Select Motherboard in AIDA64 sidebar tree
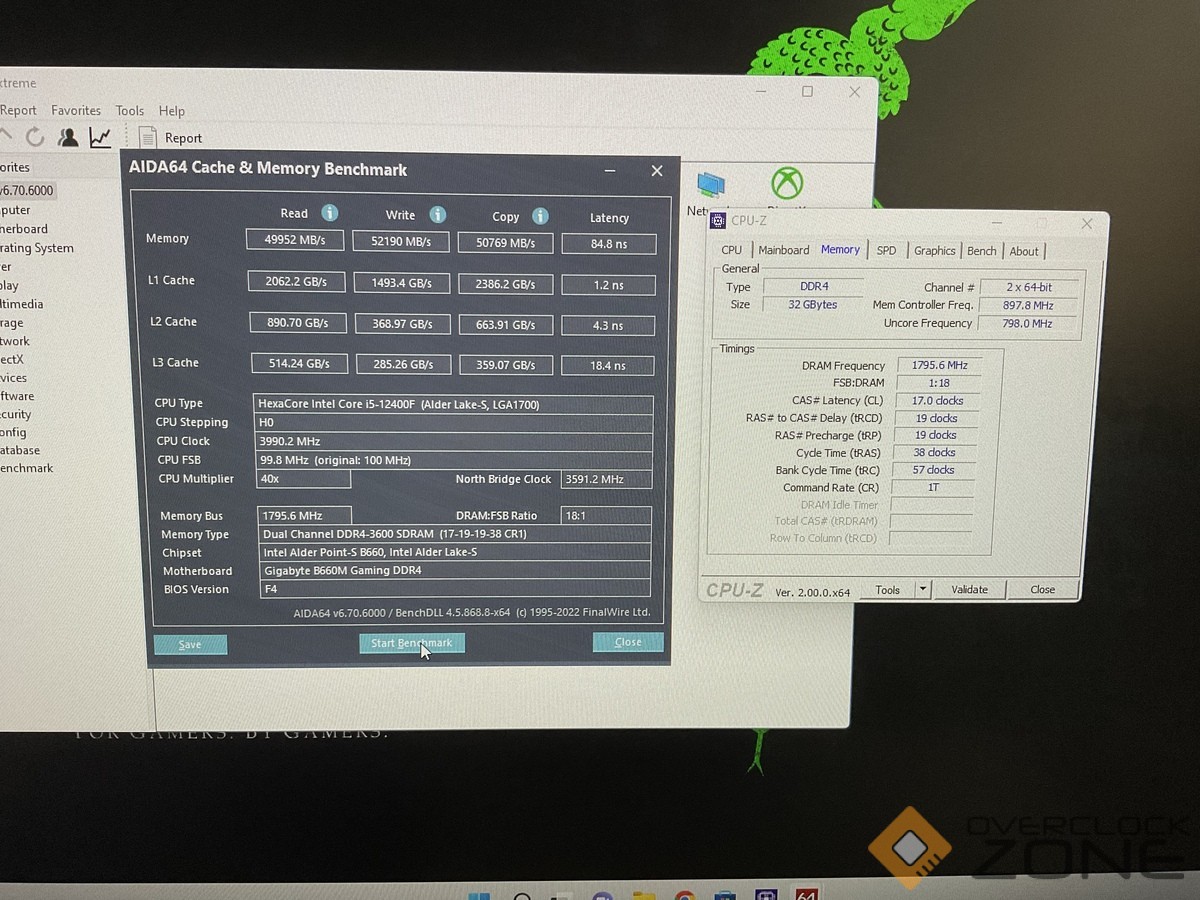This screenshot has width=1200, height=900. (x=24, y=229)
